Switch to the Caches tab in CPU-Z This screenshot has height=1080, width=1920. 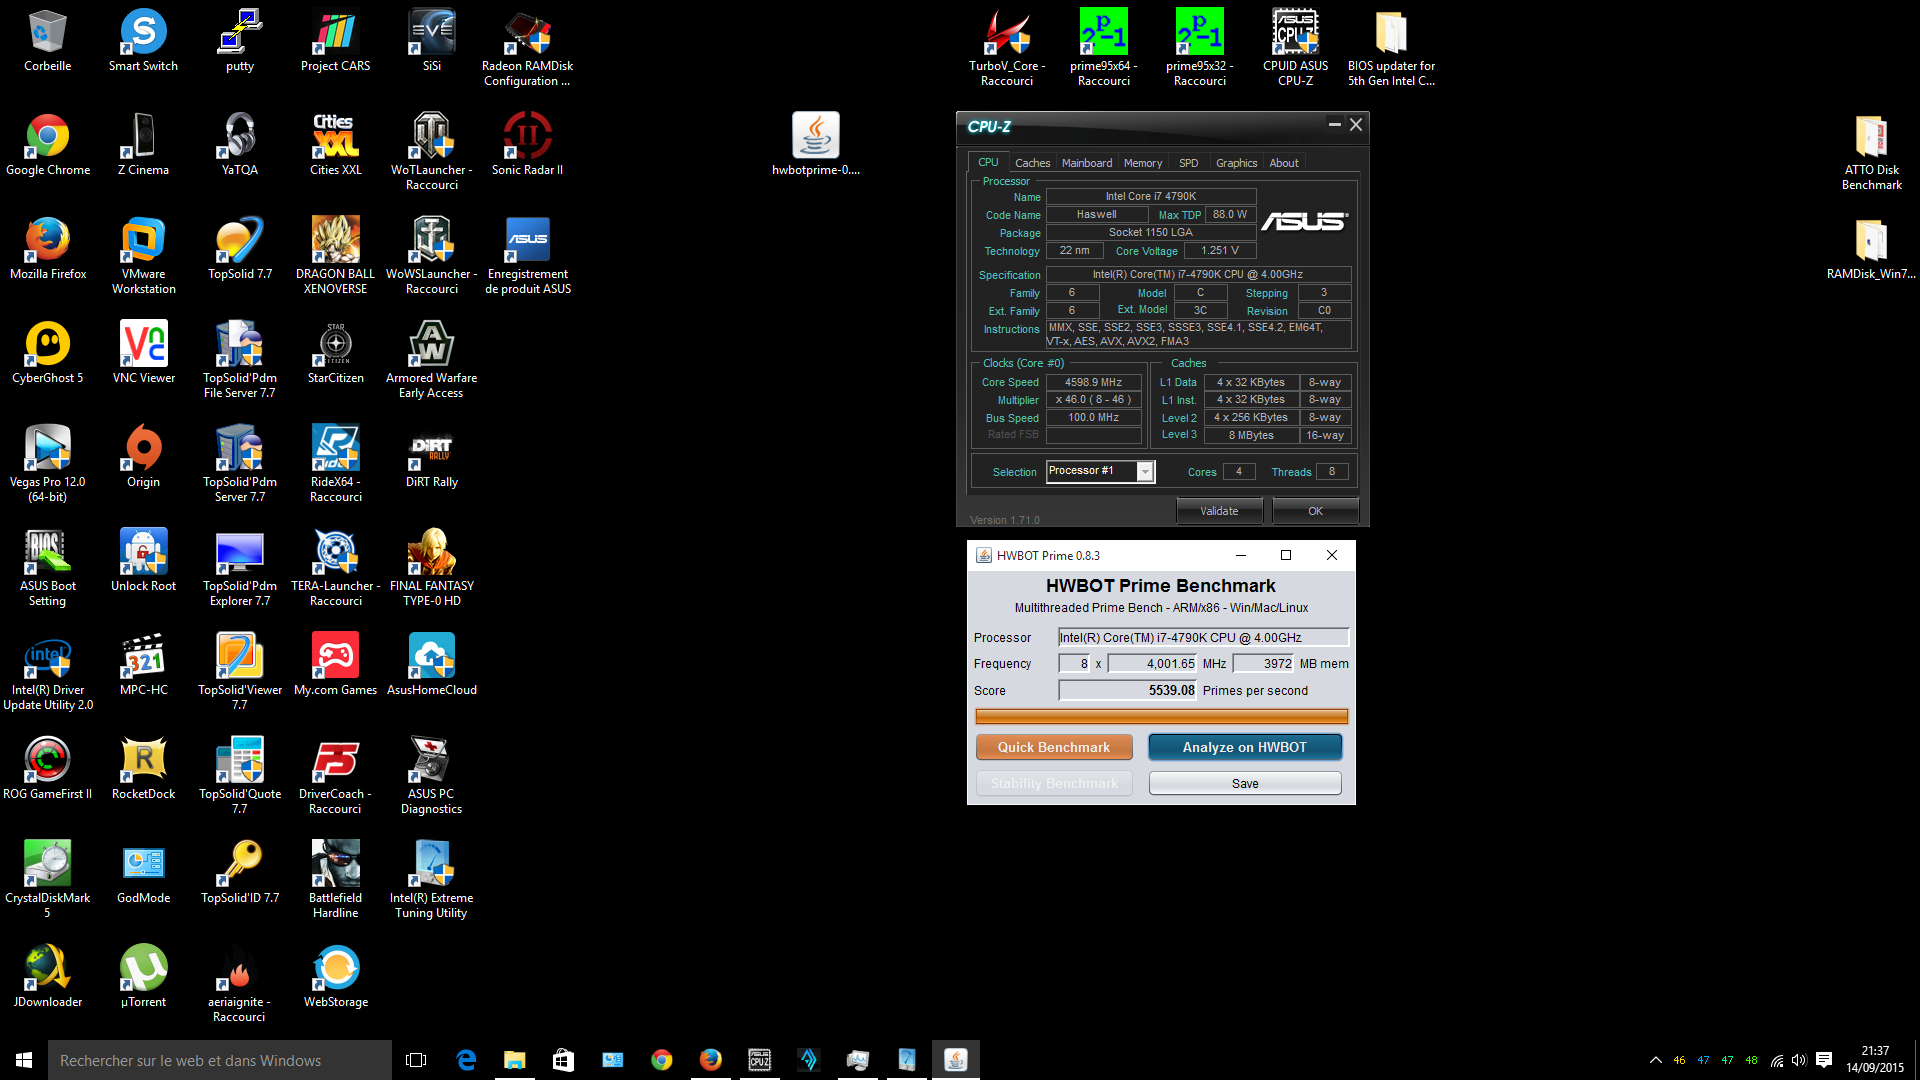[x=1032, y=163]
